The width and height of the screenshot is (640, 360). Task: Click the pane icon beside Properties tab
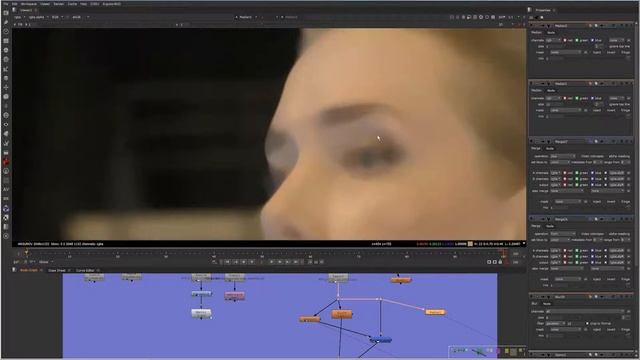pos(530,10)
